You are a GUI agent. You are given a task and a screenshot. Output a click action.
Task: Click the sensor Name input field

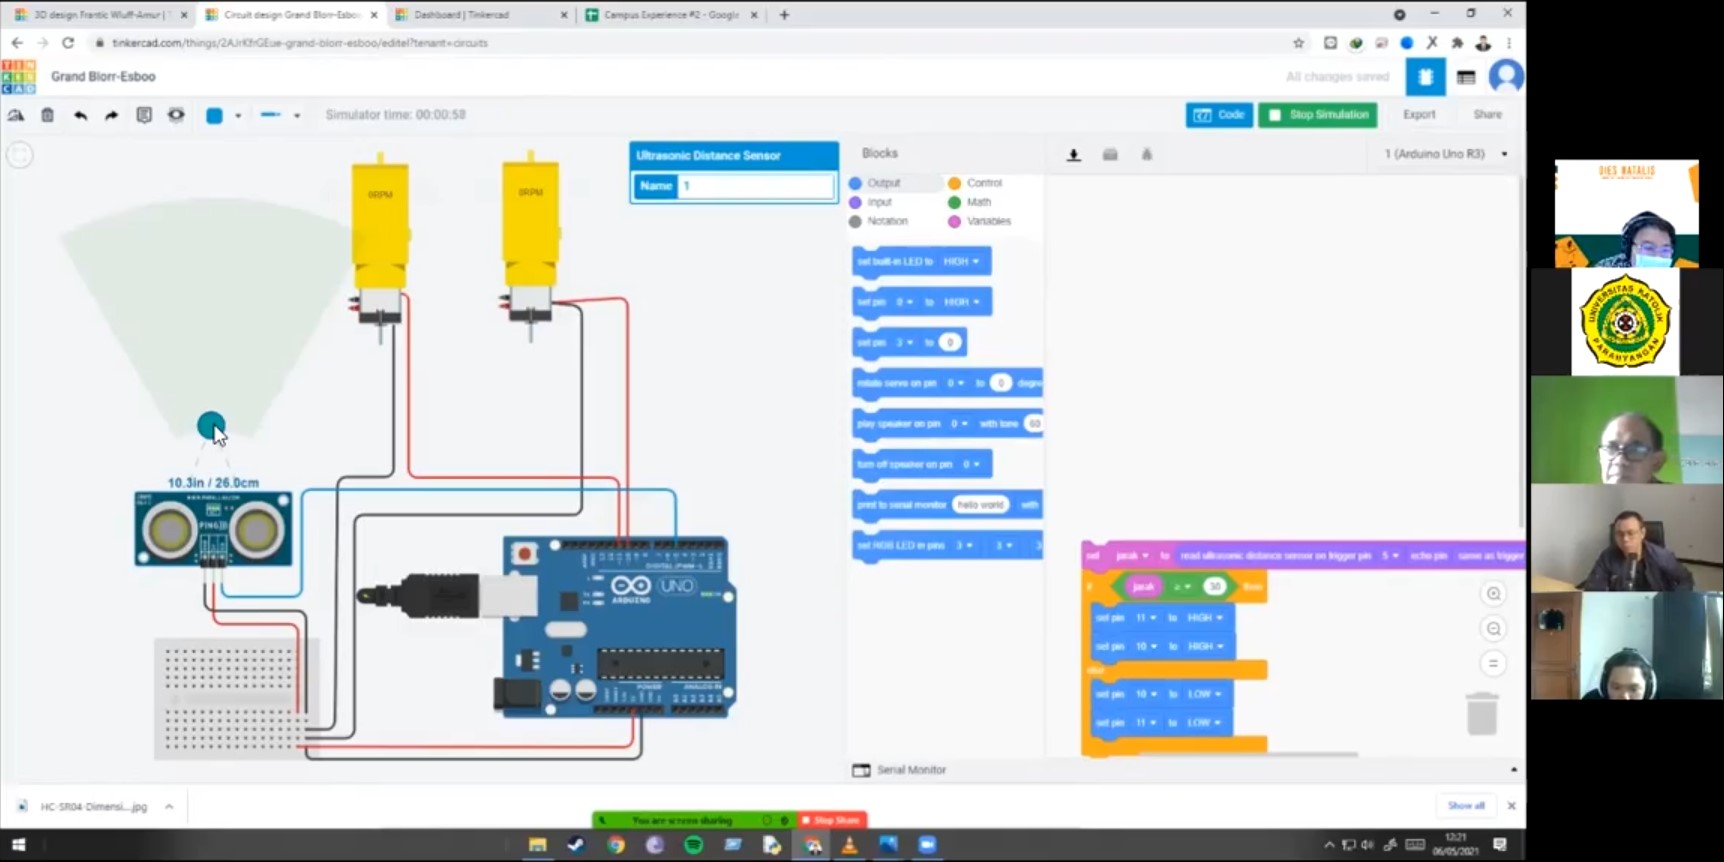coord(755,186)
